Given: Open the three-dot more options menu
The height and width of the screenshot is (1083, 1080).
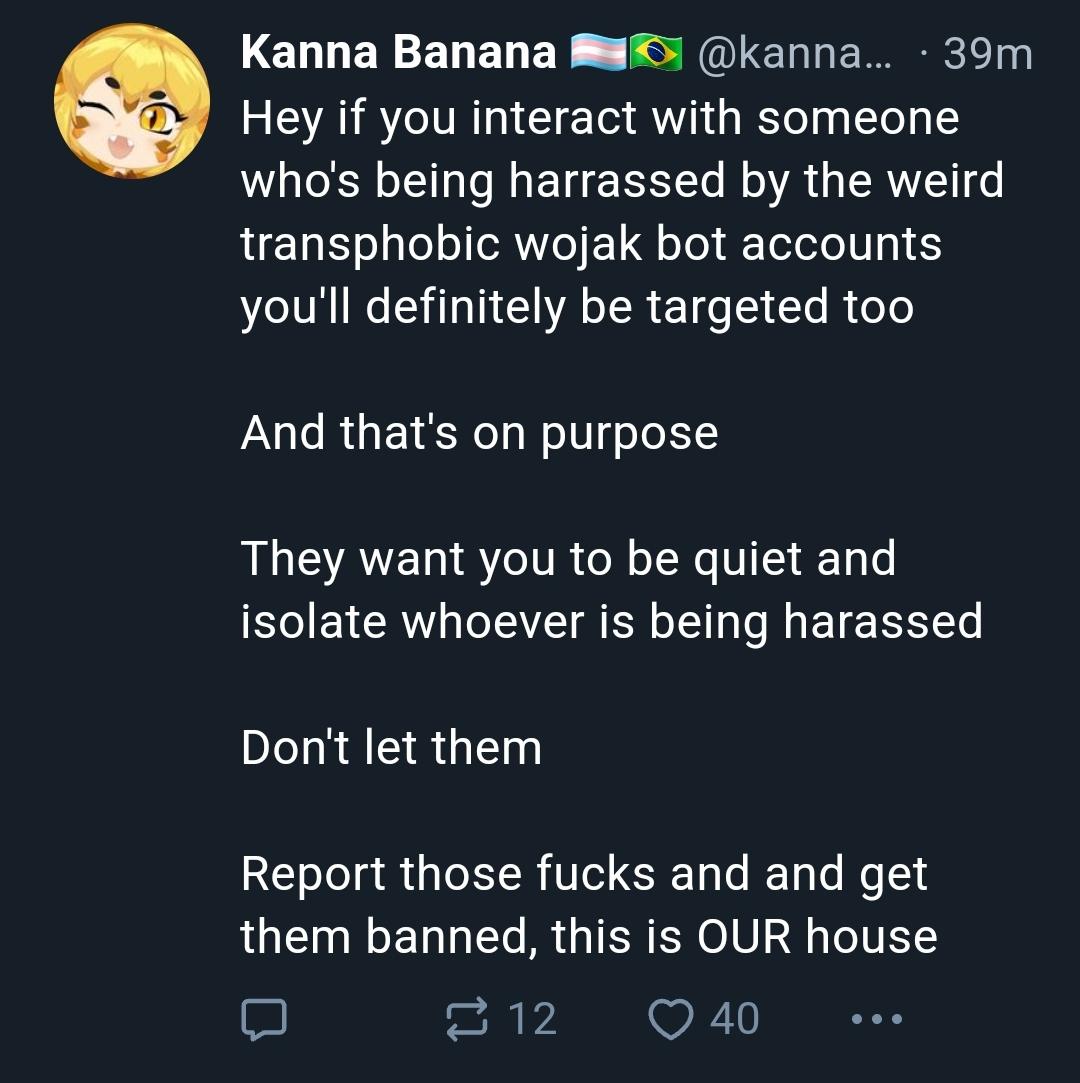Looking at the screenshot, I should point(878,1019).
